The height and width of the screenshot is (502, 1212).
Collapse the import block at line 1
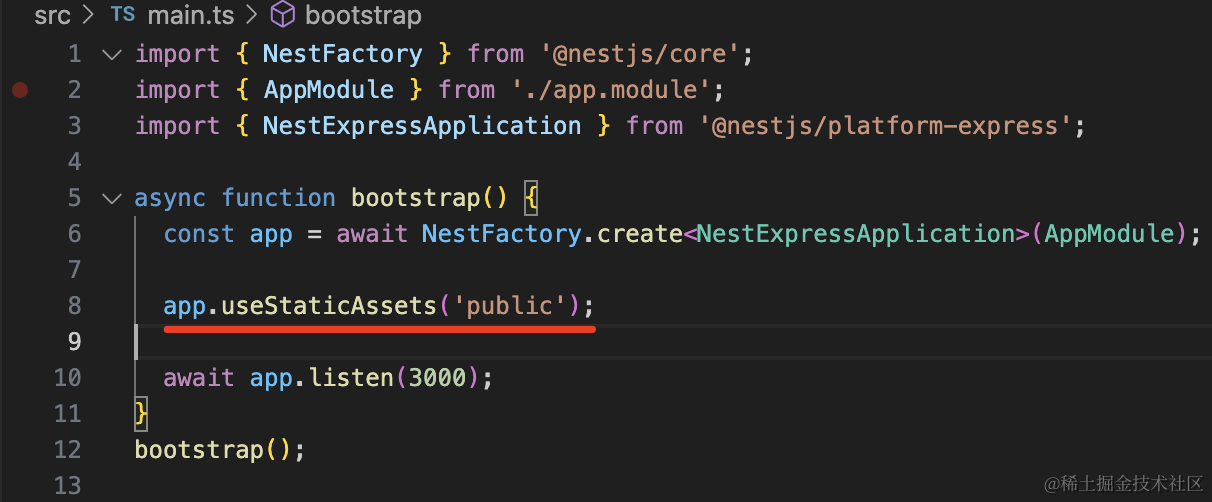point(111,54)
